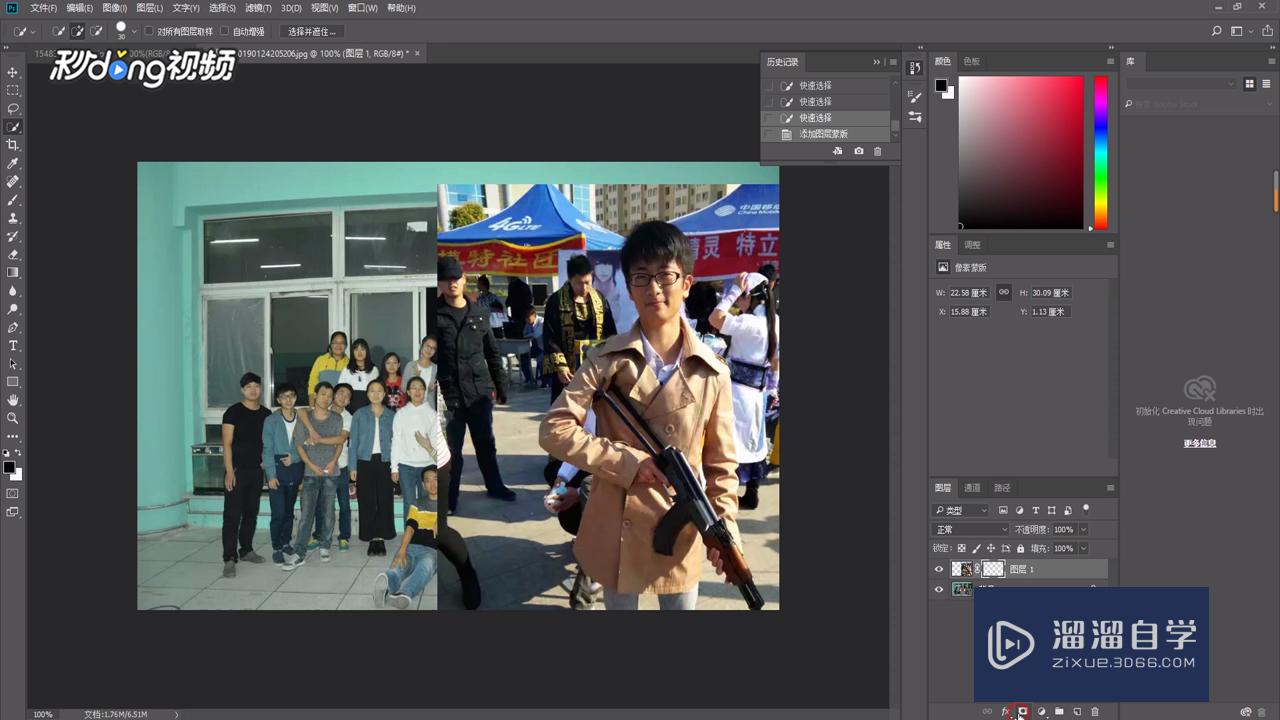Viewport: 1280px width, 720px height.
Task: Delete the current history state via trash icon
Action: [878, 151]
